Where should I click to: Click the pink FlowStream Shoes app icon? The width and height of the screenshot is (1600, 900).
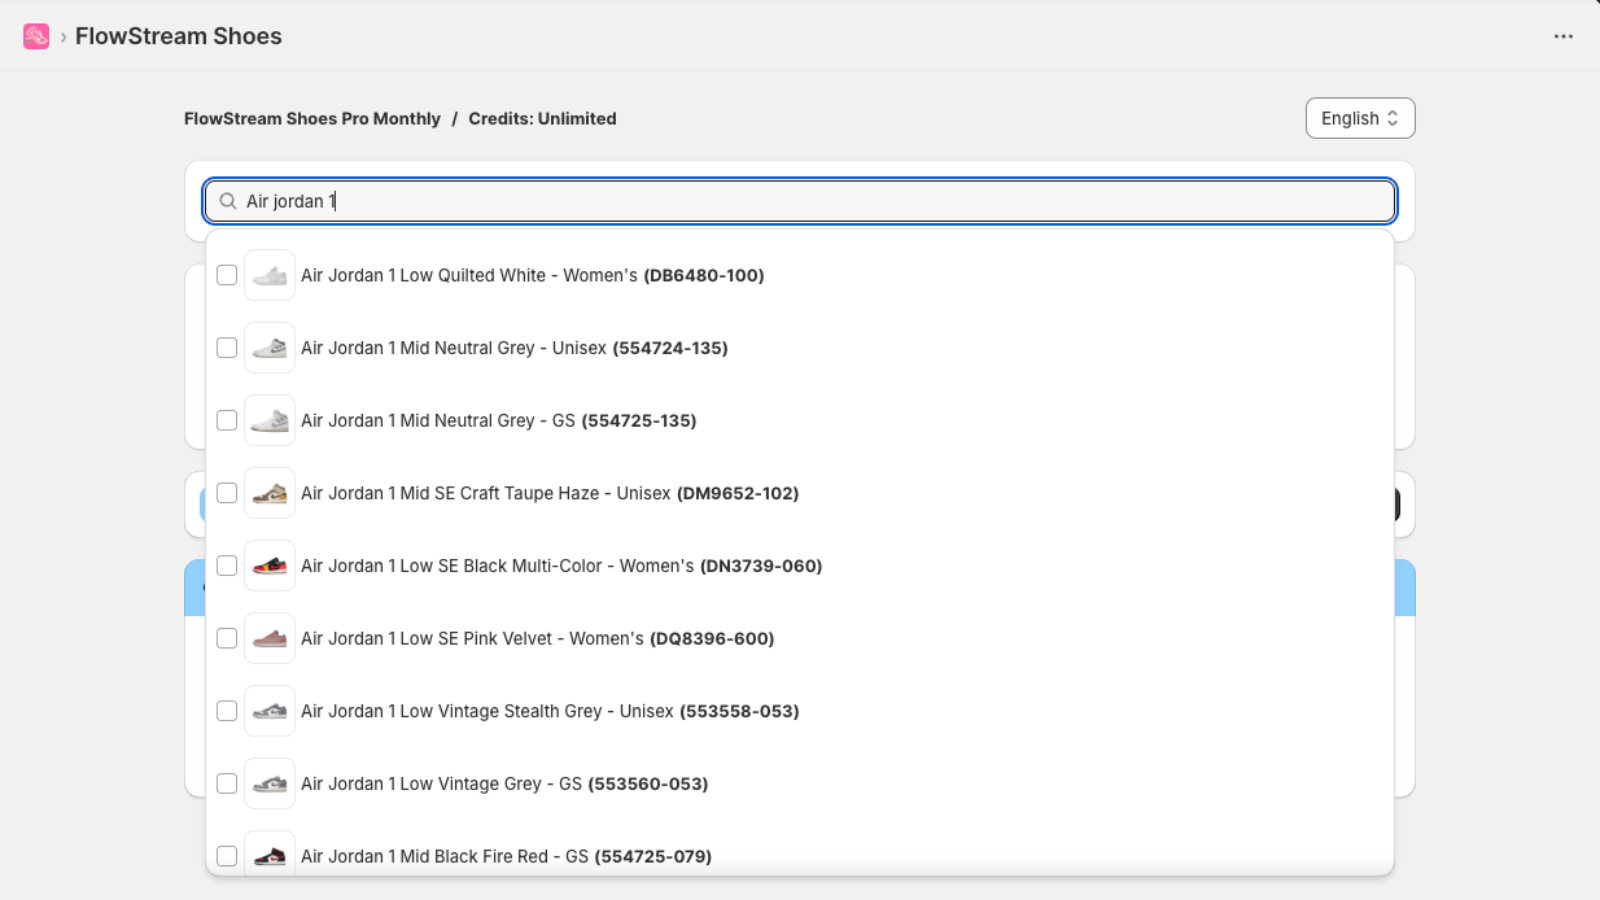[36, 36]
